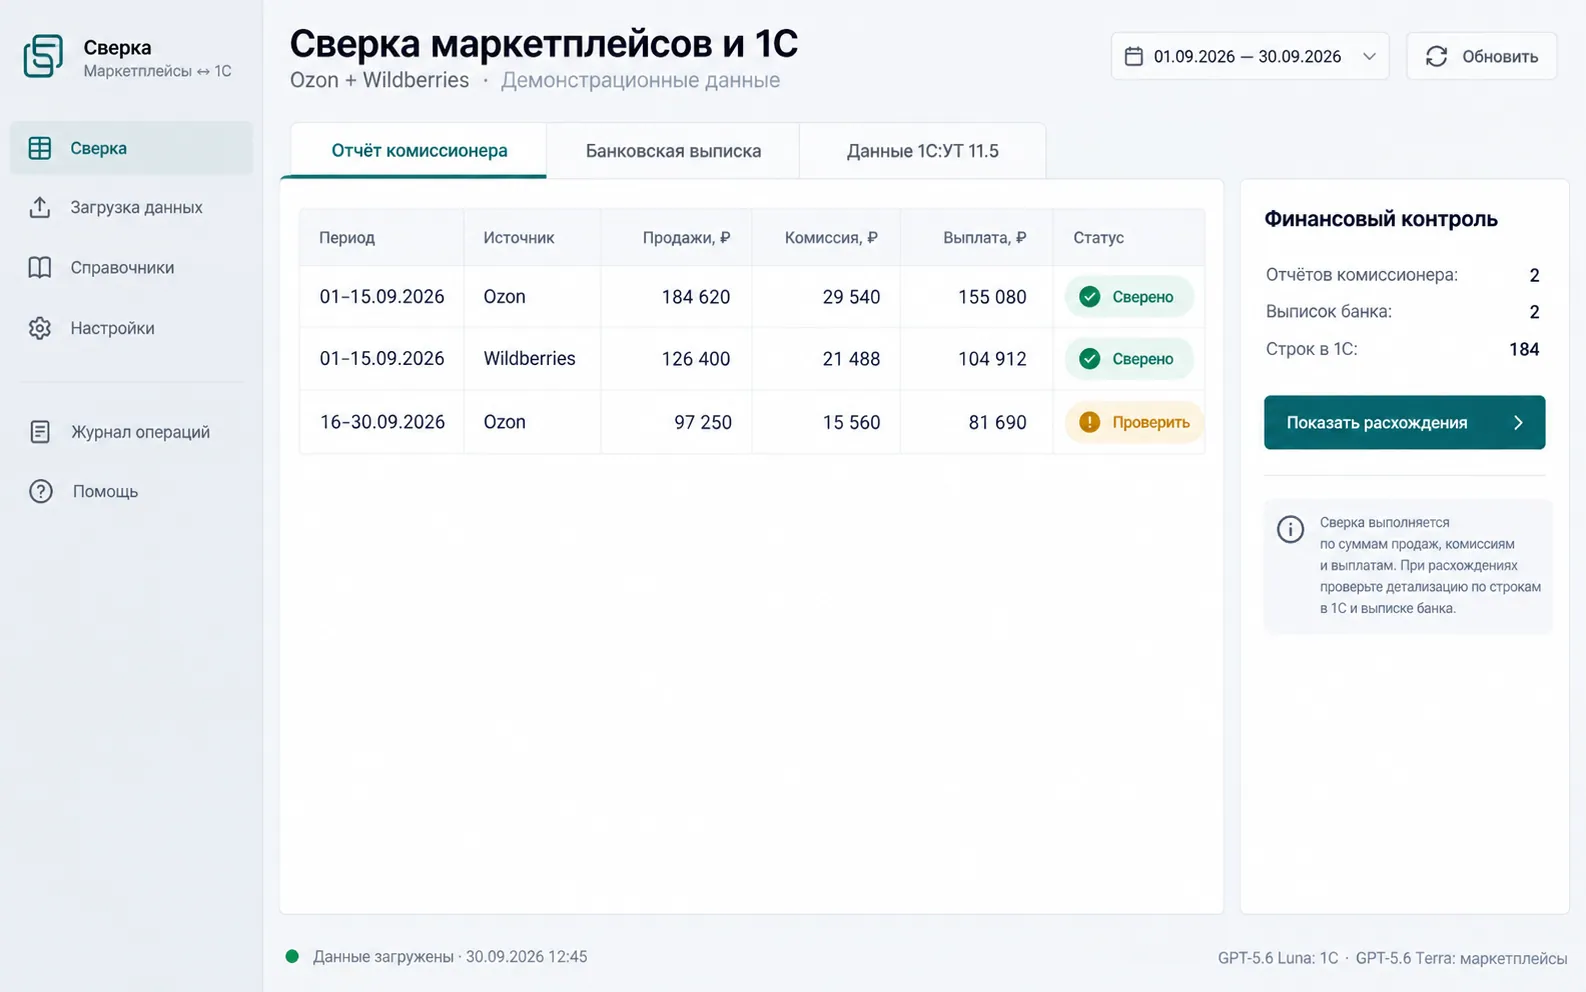
Task: Click the 104 912 payout value
Action: 992,359
